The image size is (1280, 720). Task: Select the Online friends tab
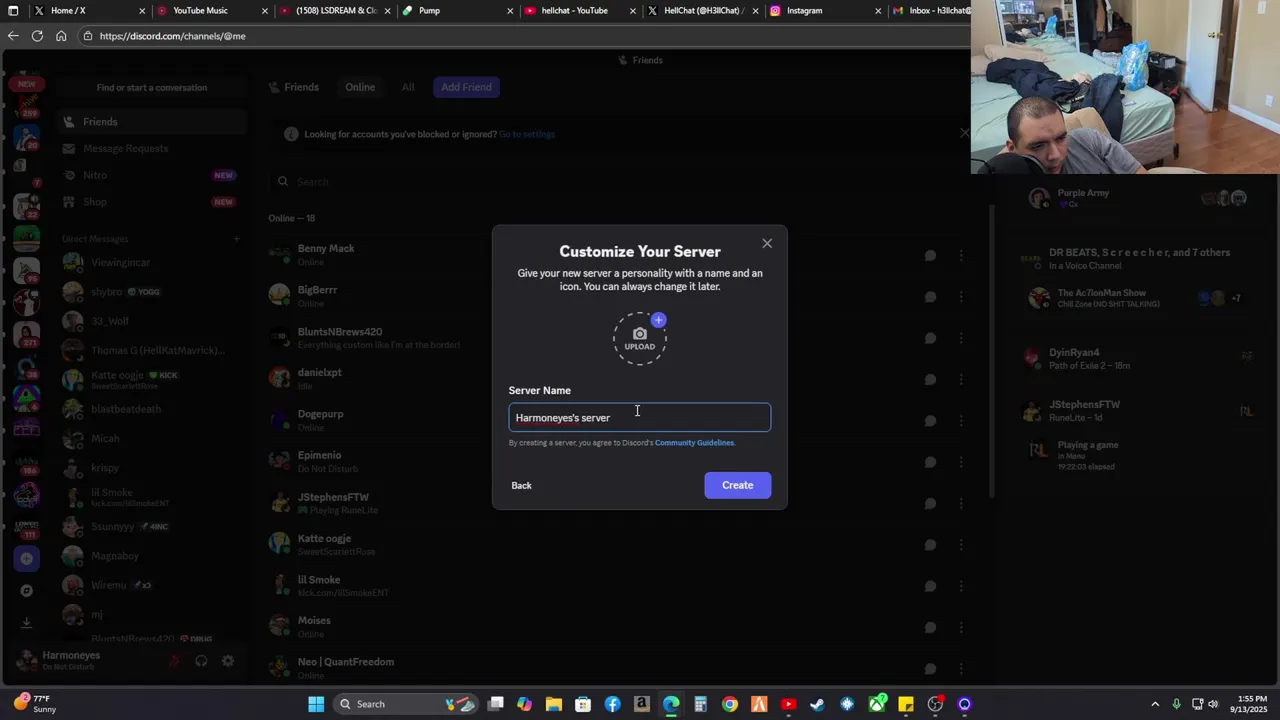pyautogui.click(x=360, y=87)
